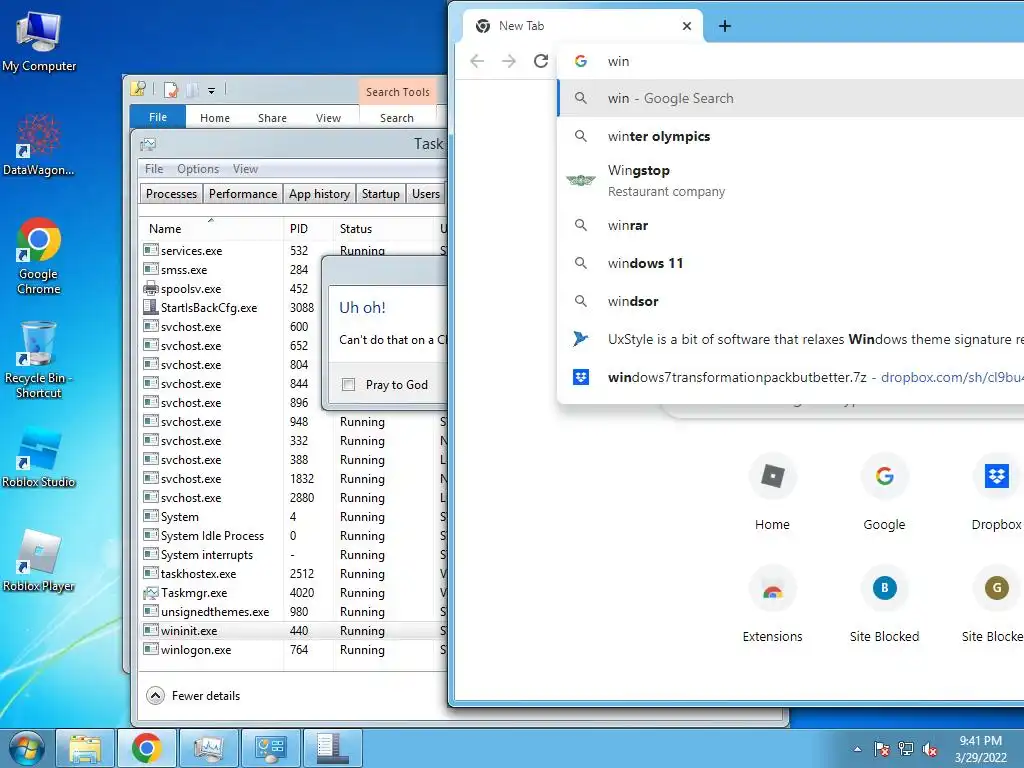Sort processes by Status column header
Viewport: 1024px width, 768px height.
click(x=385, y=229)
